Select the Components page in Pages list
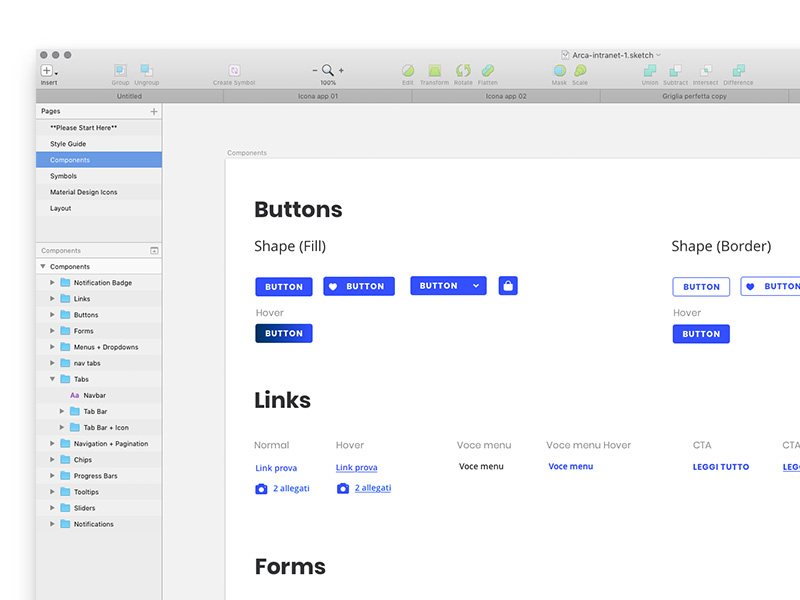The image size is (800, 600). [99, 160]
